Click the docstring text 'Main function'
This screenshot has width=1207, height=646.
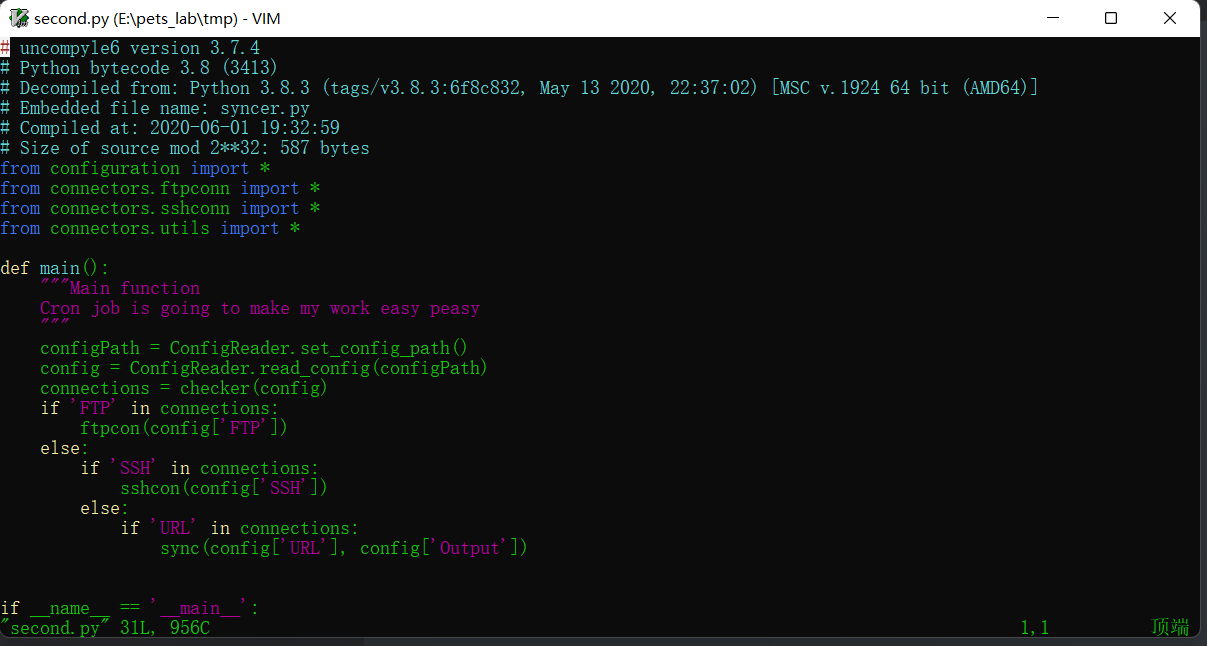[x=135, y=288]
